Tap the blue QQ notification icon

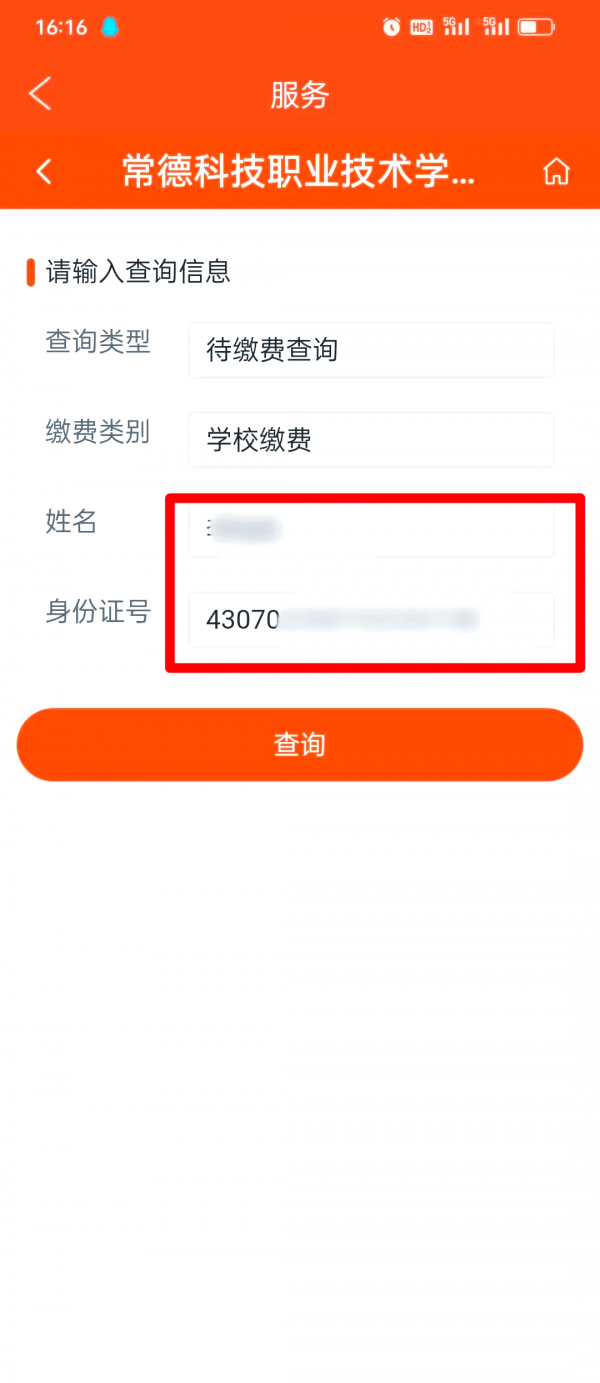[110, 28]
